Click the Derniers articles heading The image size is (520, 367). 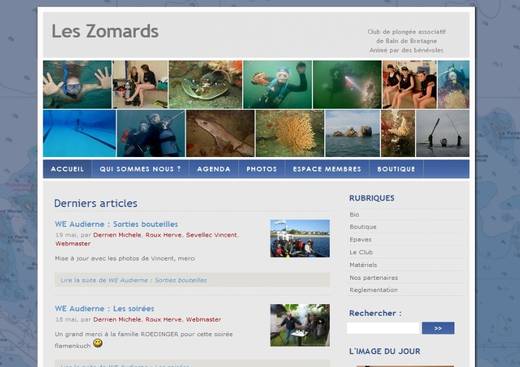point(96,203)
